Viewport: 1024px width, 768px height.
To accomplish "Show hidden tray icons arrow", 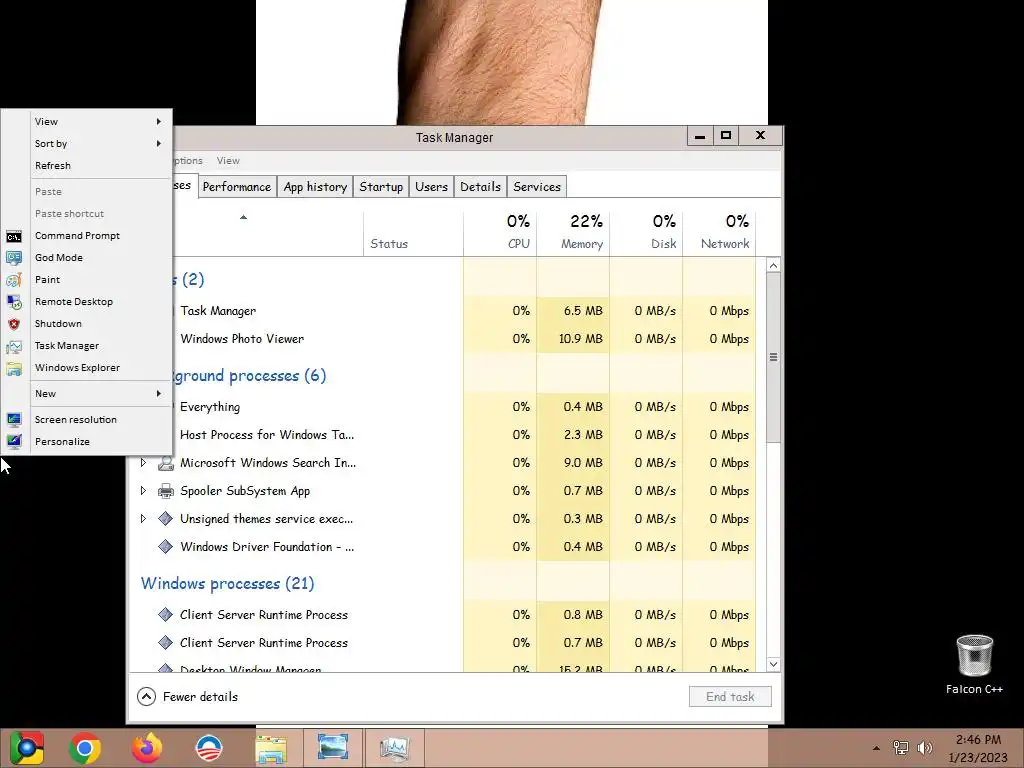I will [x=876, y=748].
